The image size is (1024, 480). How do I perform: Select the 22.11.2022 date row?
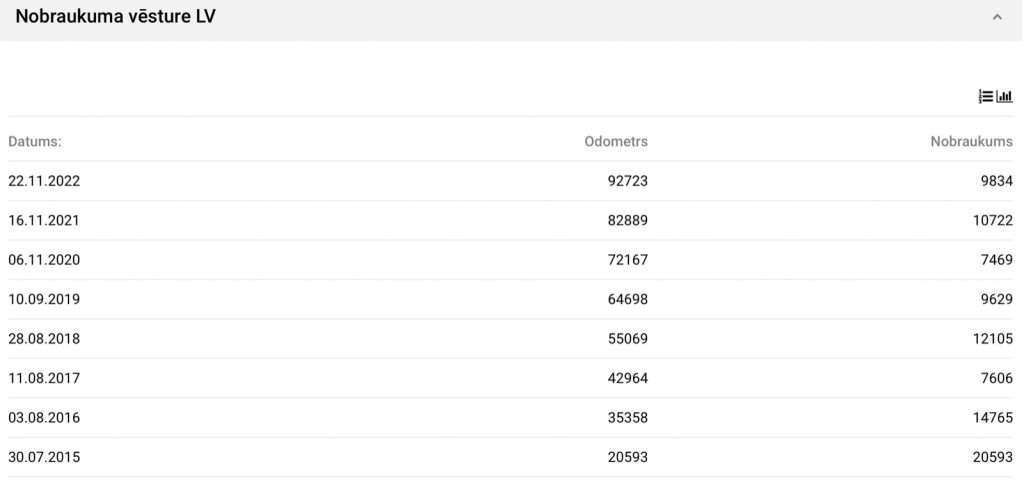pos(44,181)
